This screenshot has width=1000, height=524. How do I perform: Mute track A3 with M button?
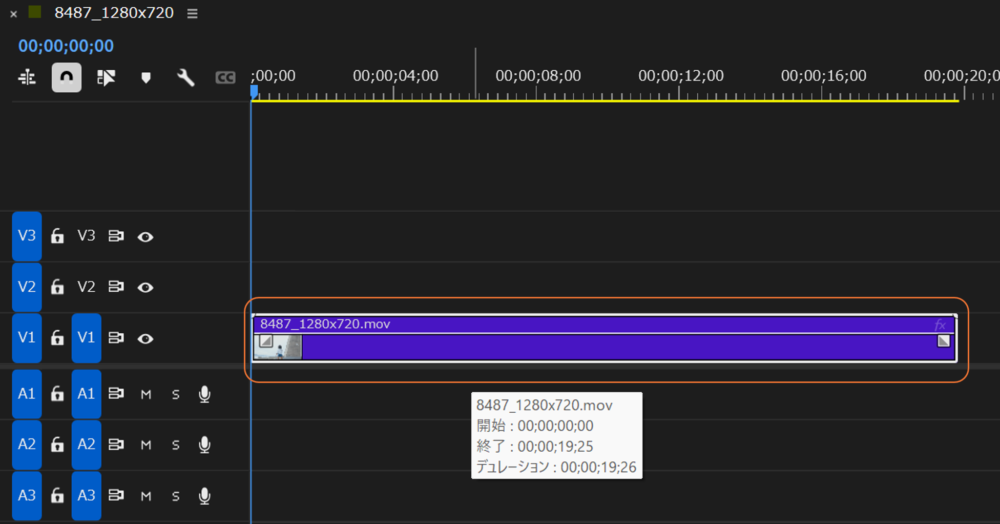[x=146, y=496]
